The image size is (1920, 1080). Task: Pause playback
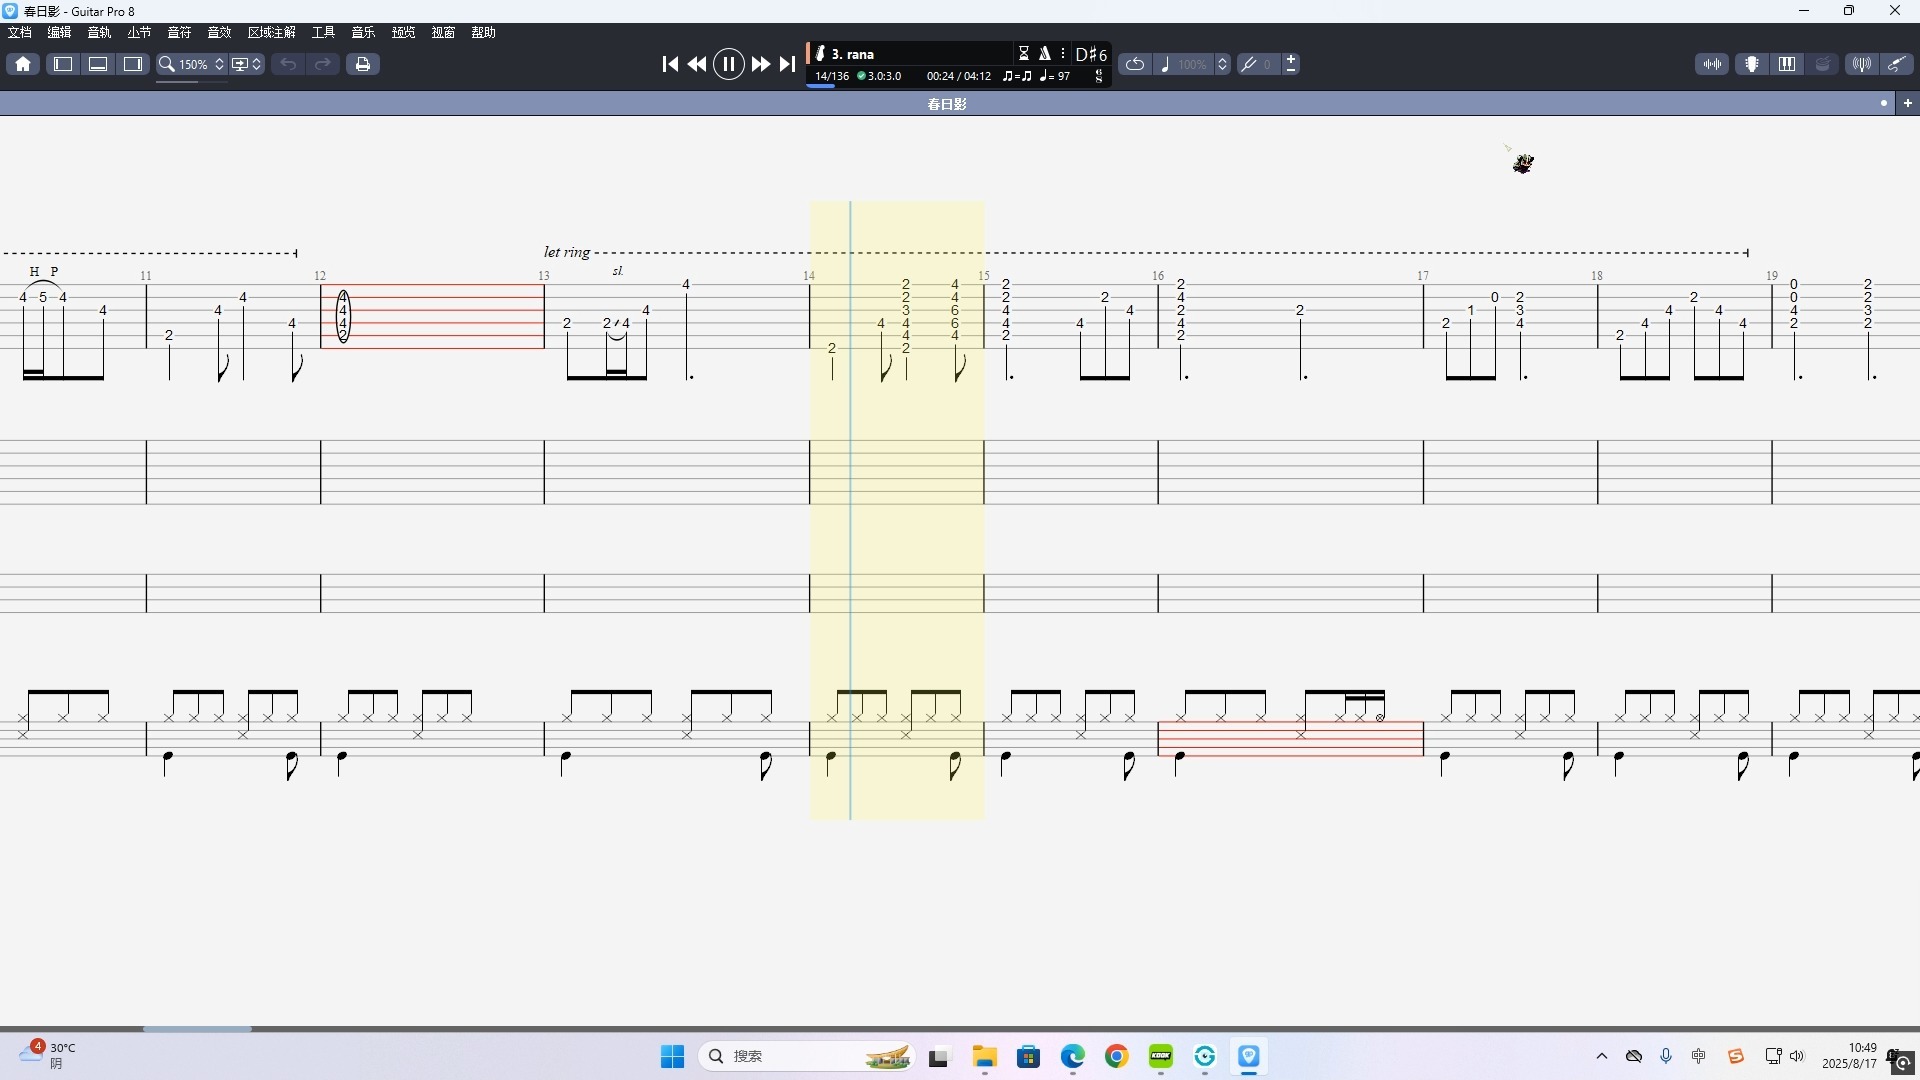pos(729,64)
